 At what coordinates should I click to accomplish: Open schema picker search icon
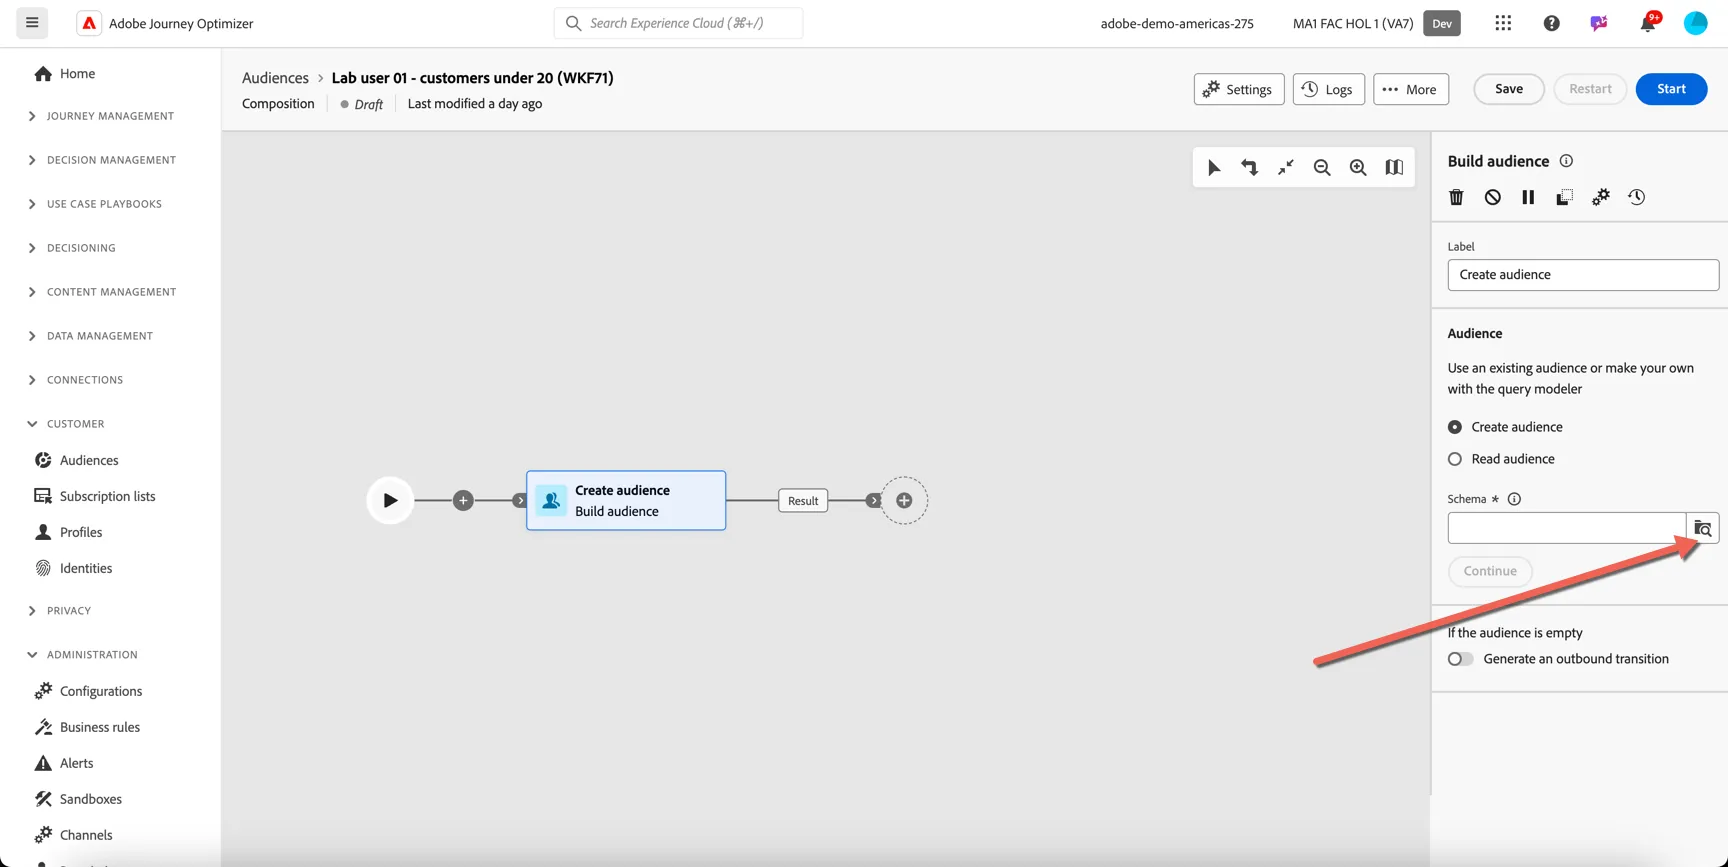pos(1702,528)
